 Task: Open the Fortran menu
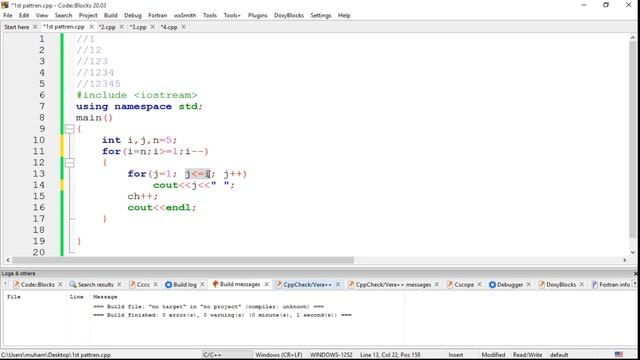coord(158,16)
